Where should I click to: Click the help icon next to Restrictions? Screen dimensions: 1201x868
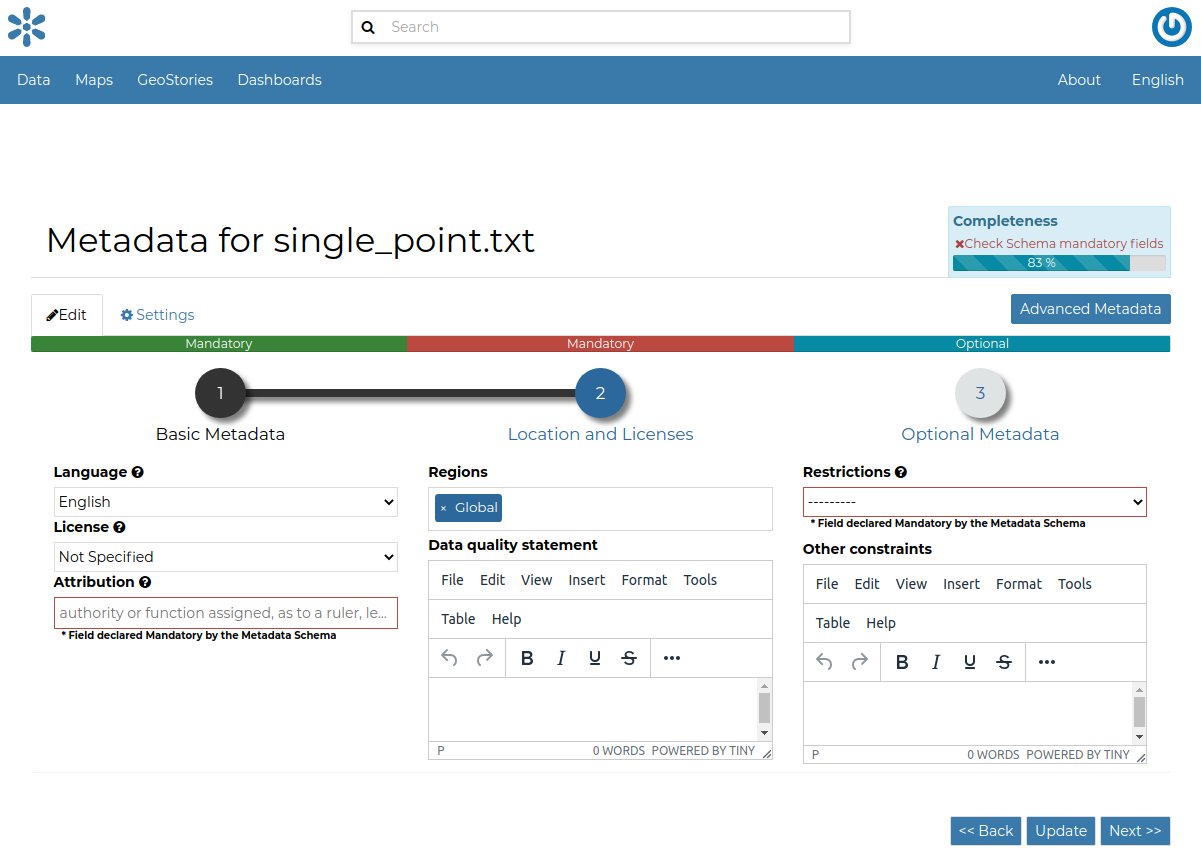coord(901,472)
